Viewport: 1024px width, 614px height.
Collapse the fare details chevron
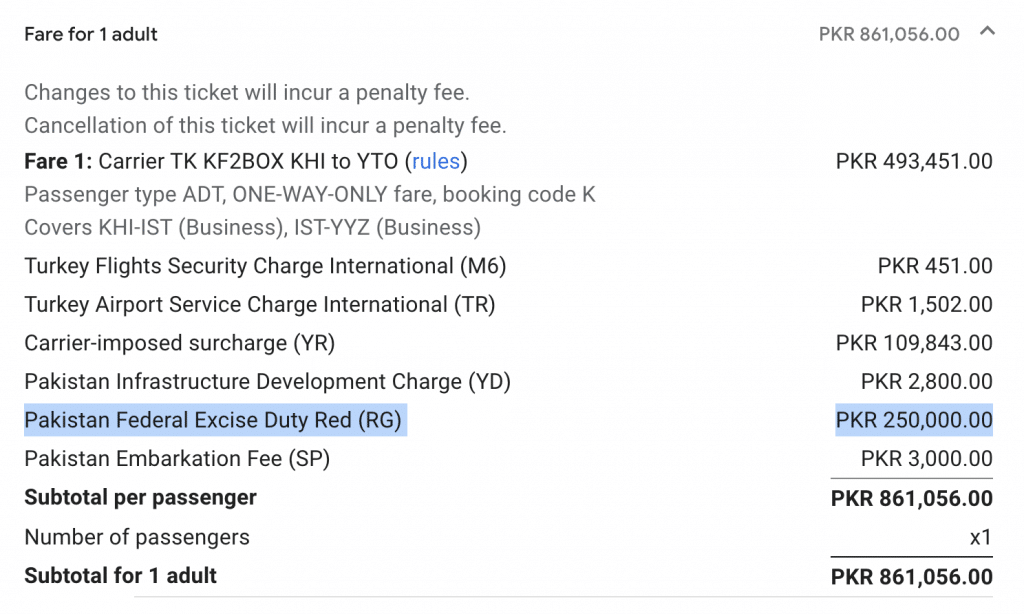(987, 32)
